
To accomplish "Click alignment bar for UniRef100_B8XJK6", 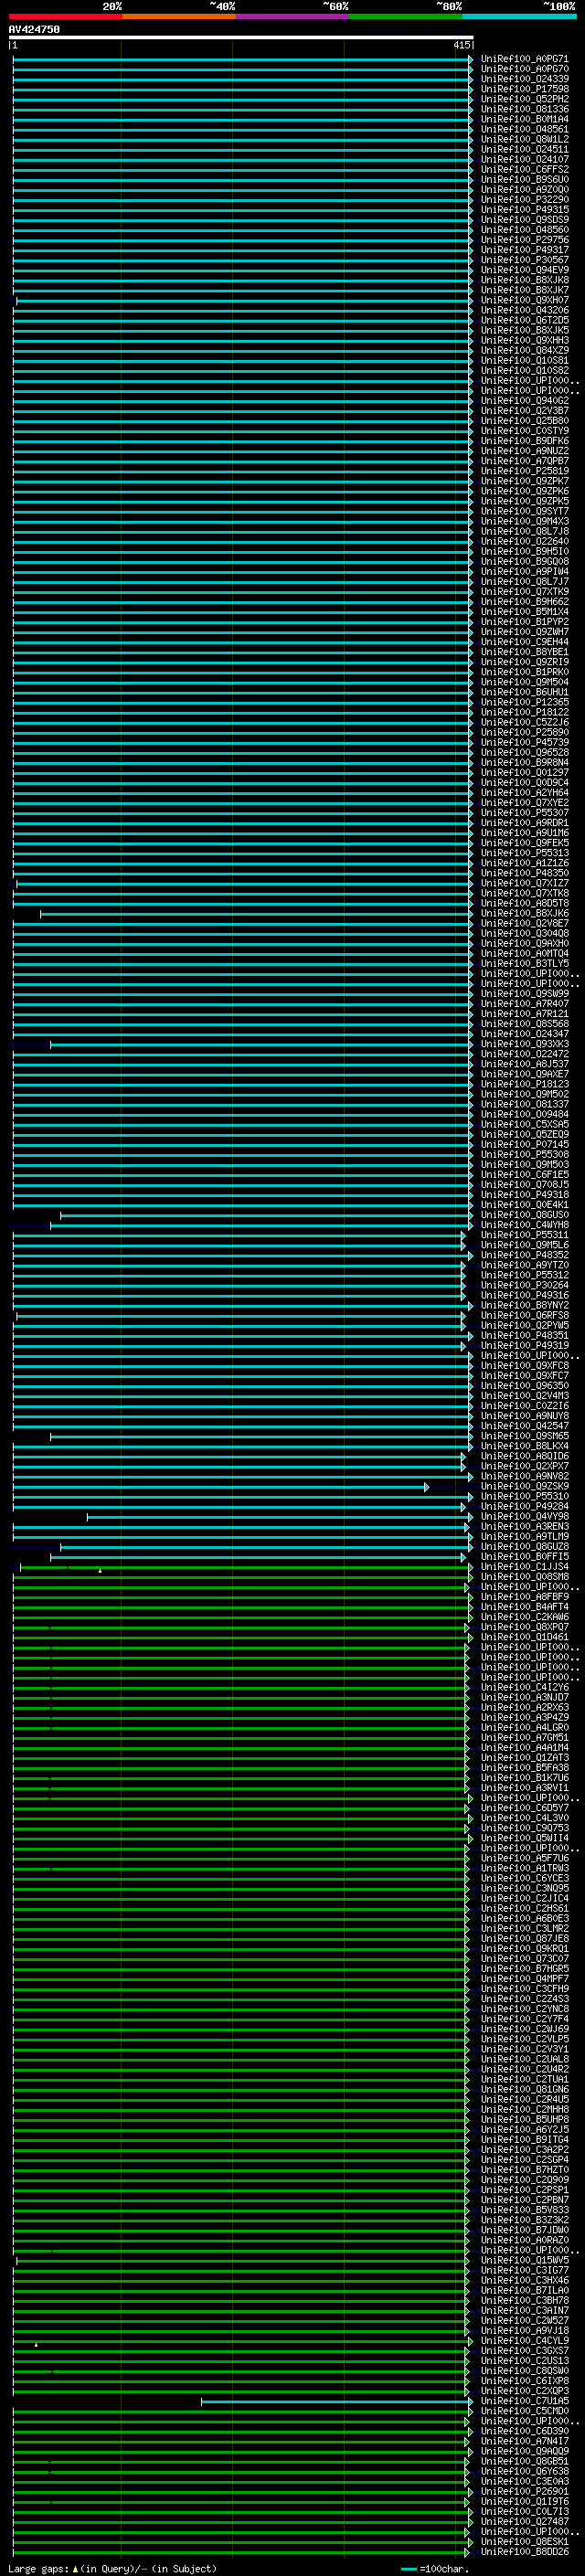I will (257, 913).
